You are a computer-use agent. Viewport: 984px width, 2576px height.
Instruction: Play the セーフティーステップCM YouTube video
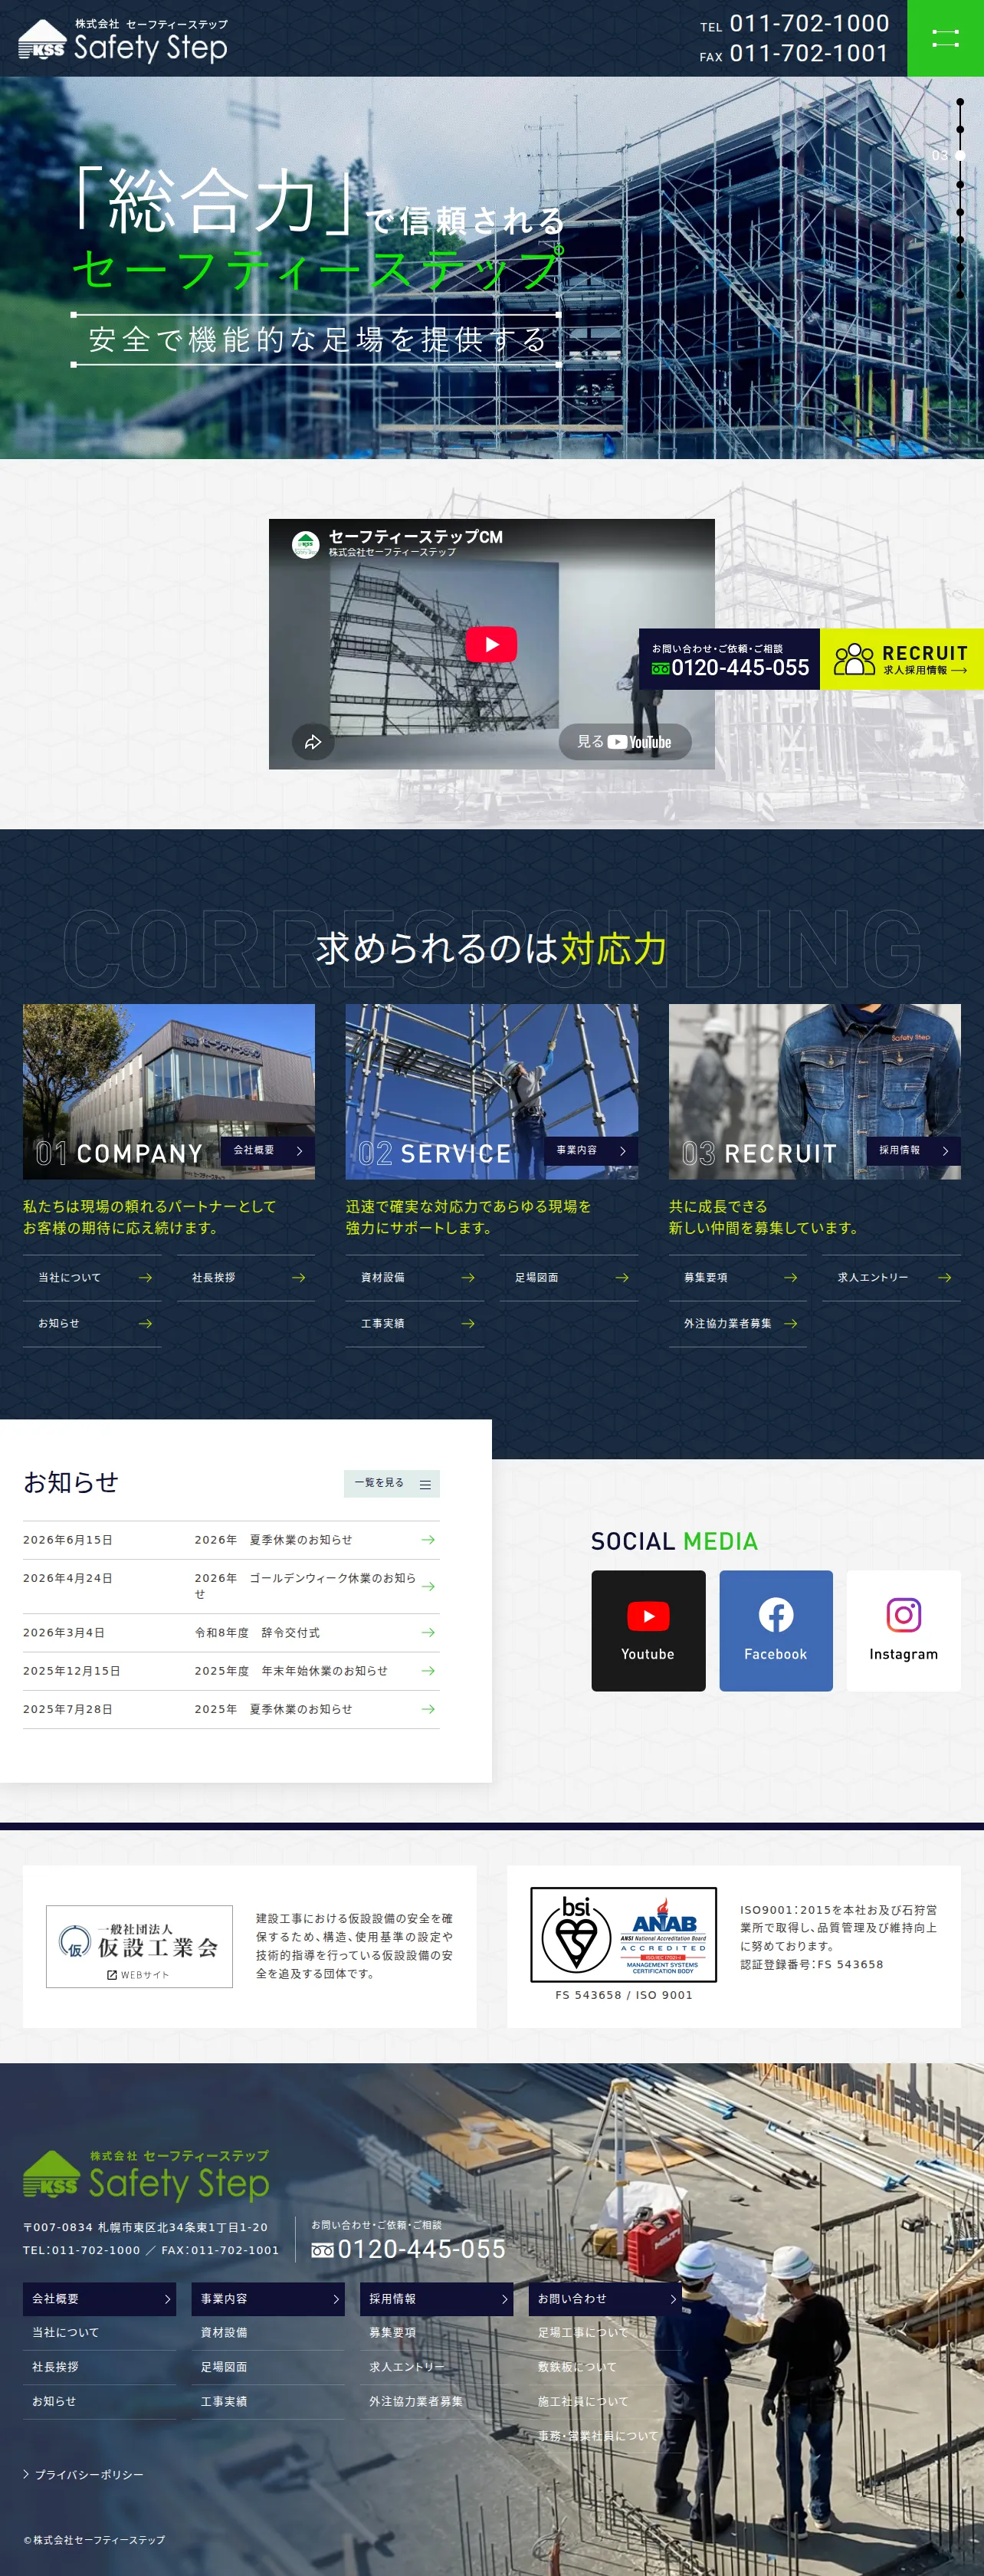491,644
